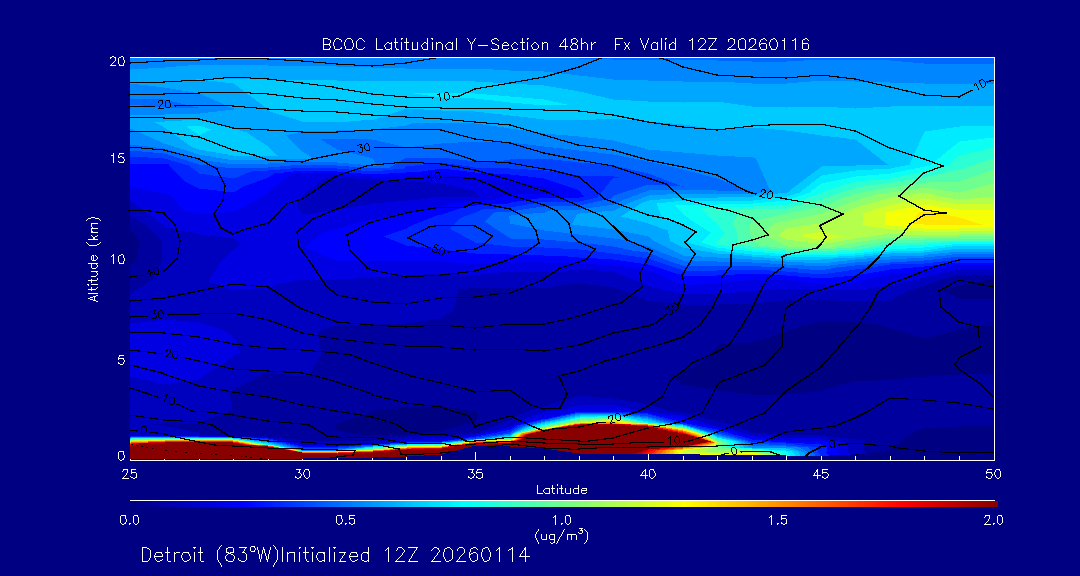Click the contour label 10 near the plot's top center
Screen dimensions: 1080x576
tap(443, 97)
